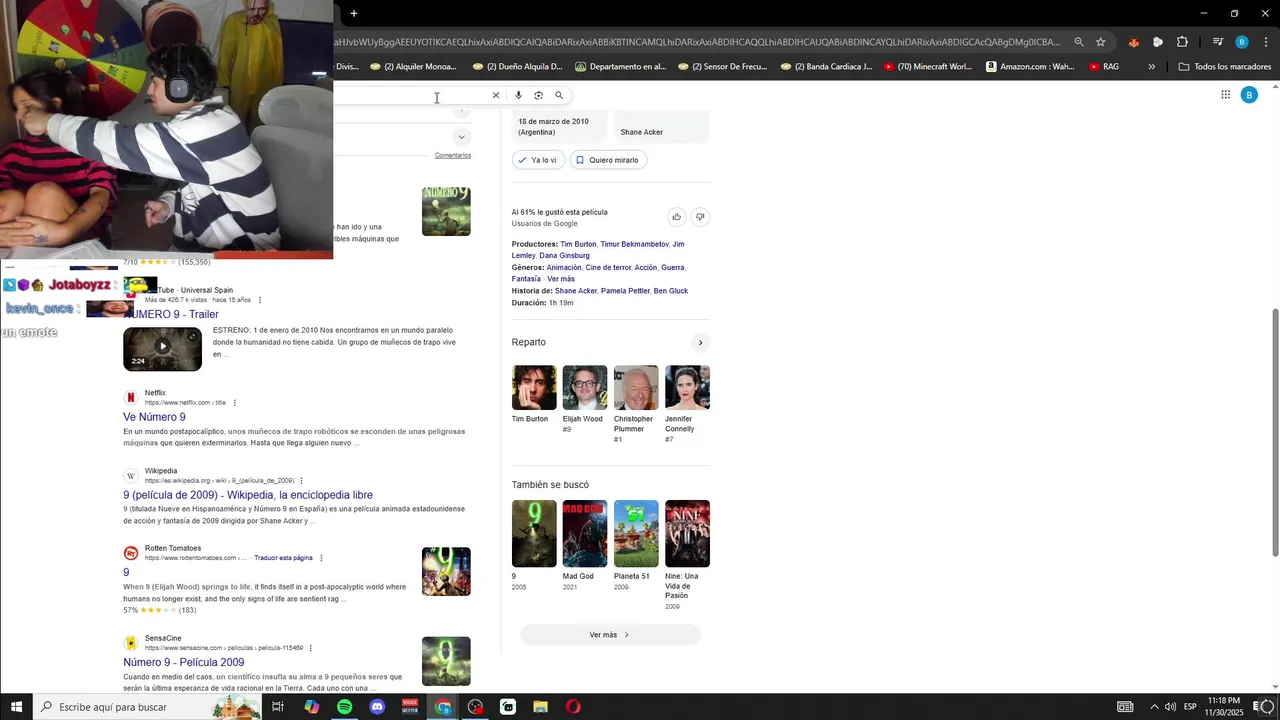Viewport: 1280px width, 720px height.
Task: Open Todos los marcadores bookmarks folder
Action: coord(1225,67)
